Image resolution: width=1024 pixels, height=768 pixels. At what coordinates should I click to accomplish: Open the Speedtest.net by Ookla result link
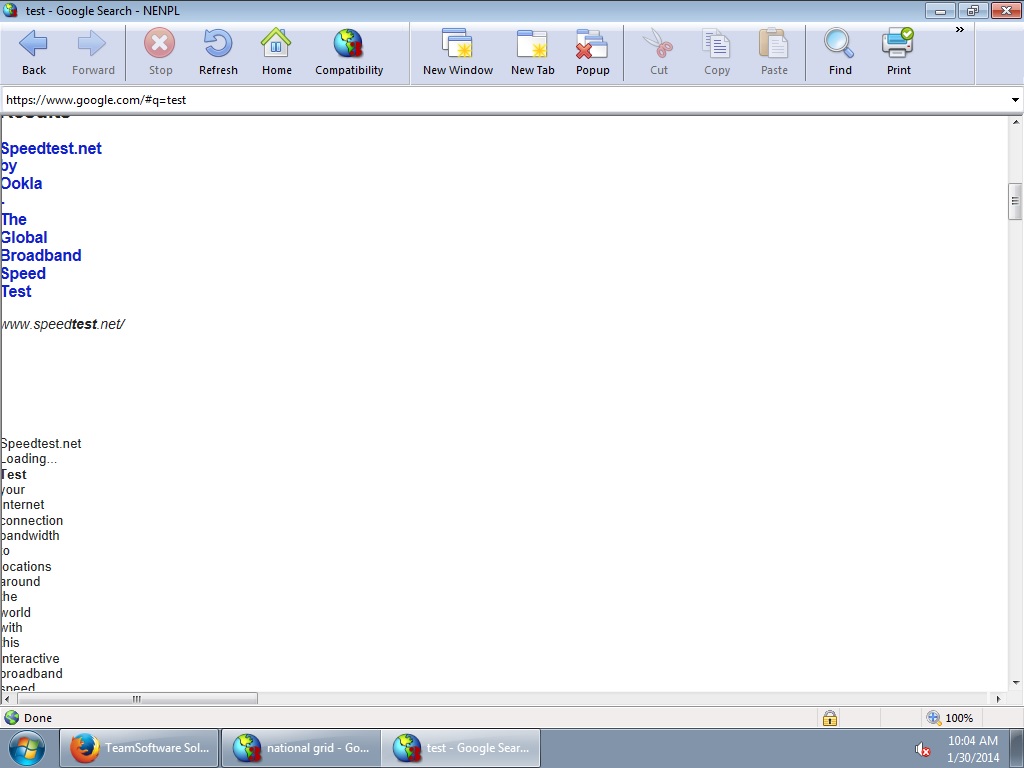point(51,219)
